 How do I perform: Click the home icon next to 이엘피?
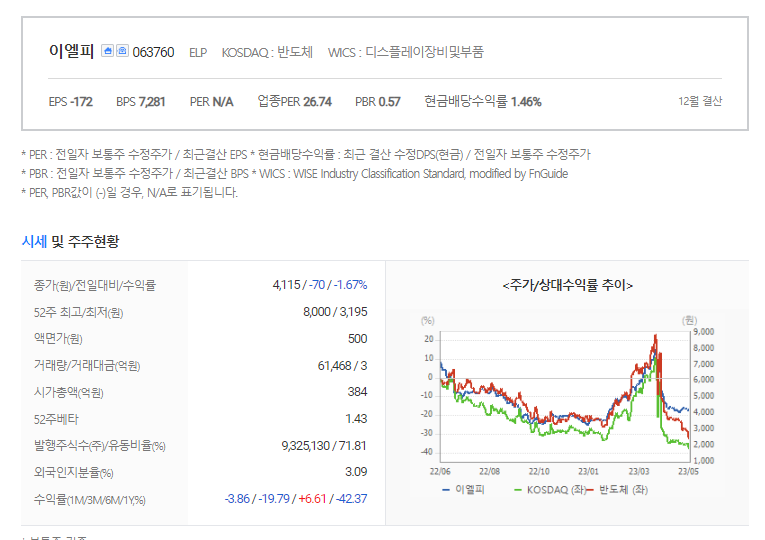coord(107,51)
